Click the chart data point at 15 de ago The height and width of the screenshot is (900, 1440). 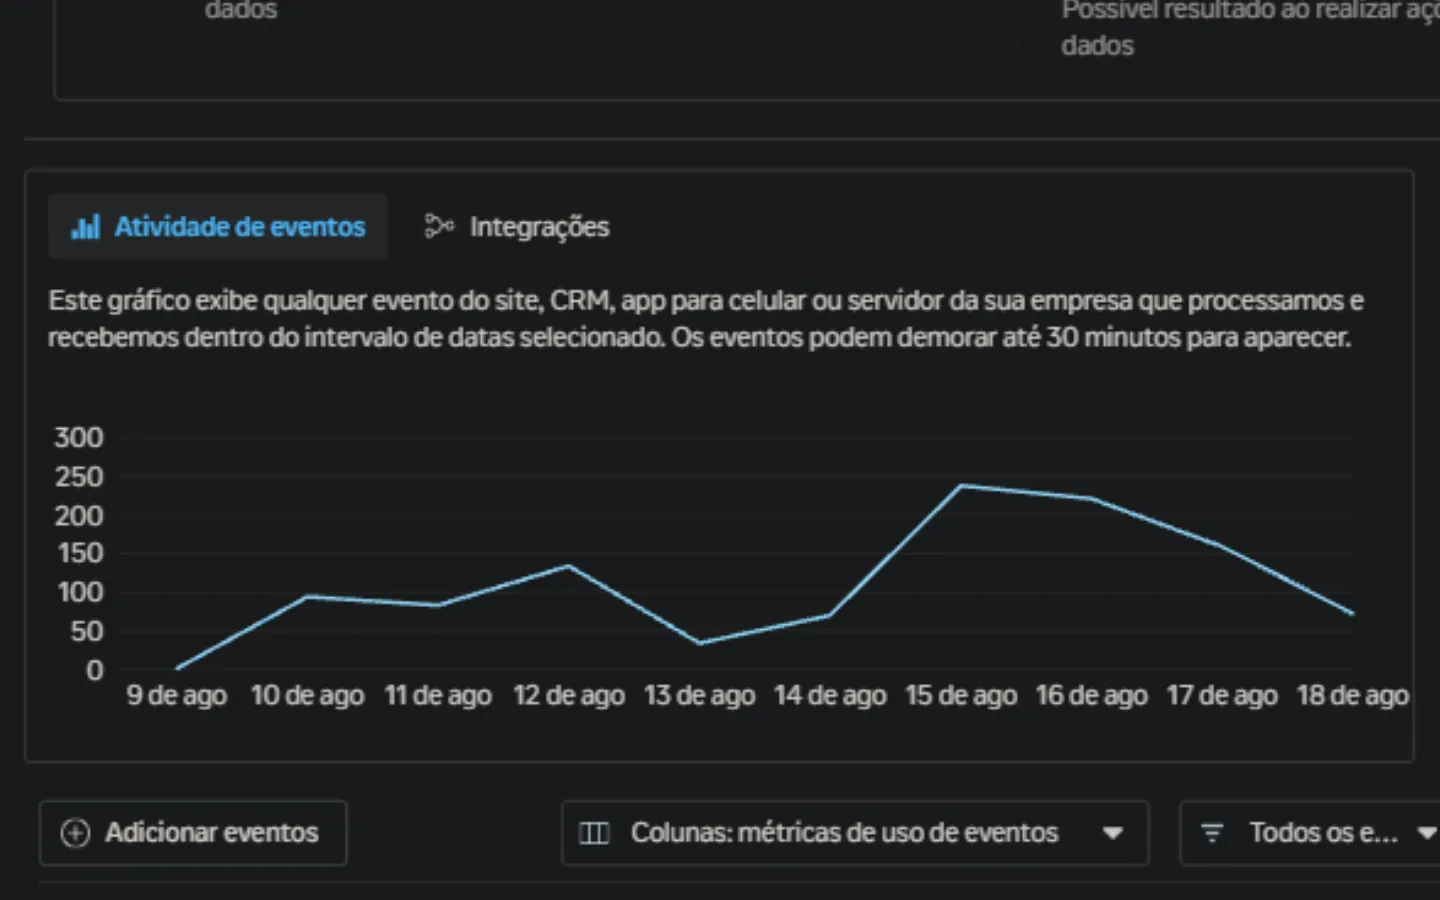tap(961, 486)
